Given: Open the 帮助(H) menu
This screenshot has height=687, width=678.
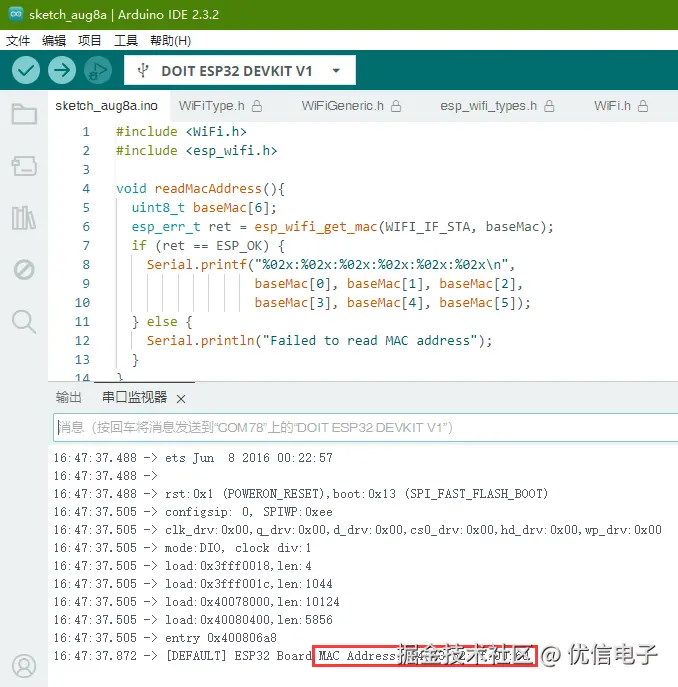Looking at the screenshot, I should [x=170, y=41].
